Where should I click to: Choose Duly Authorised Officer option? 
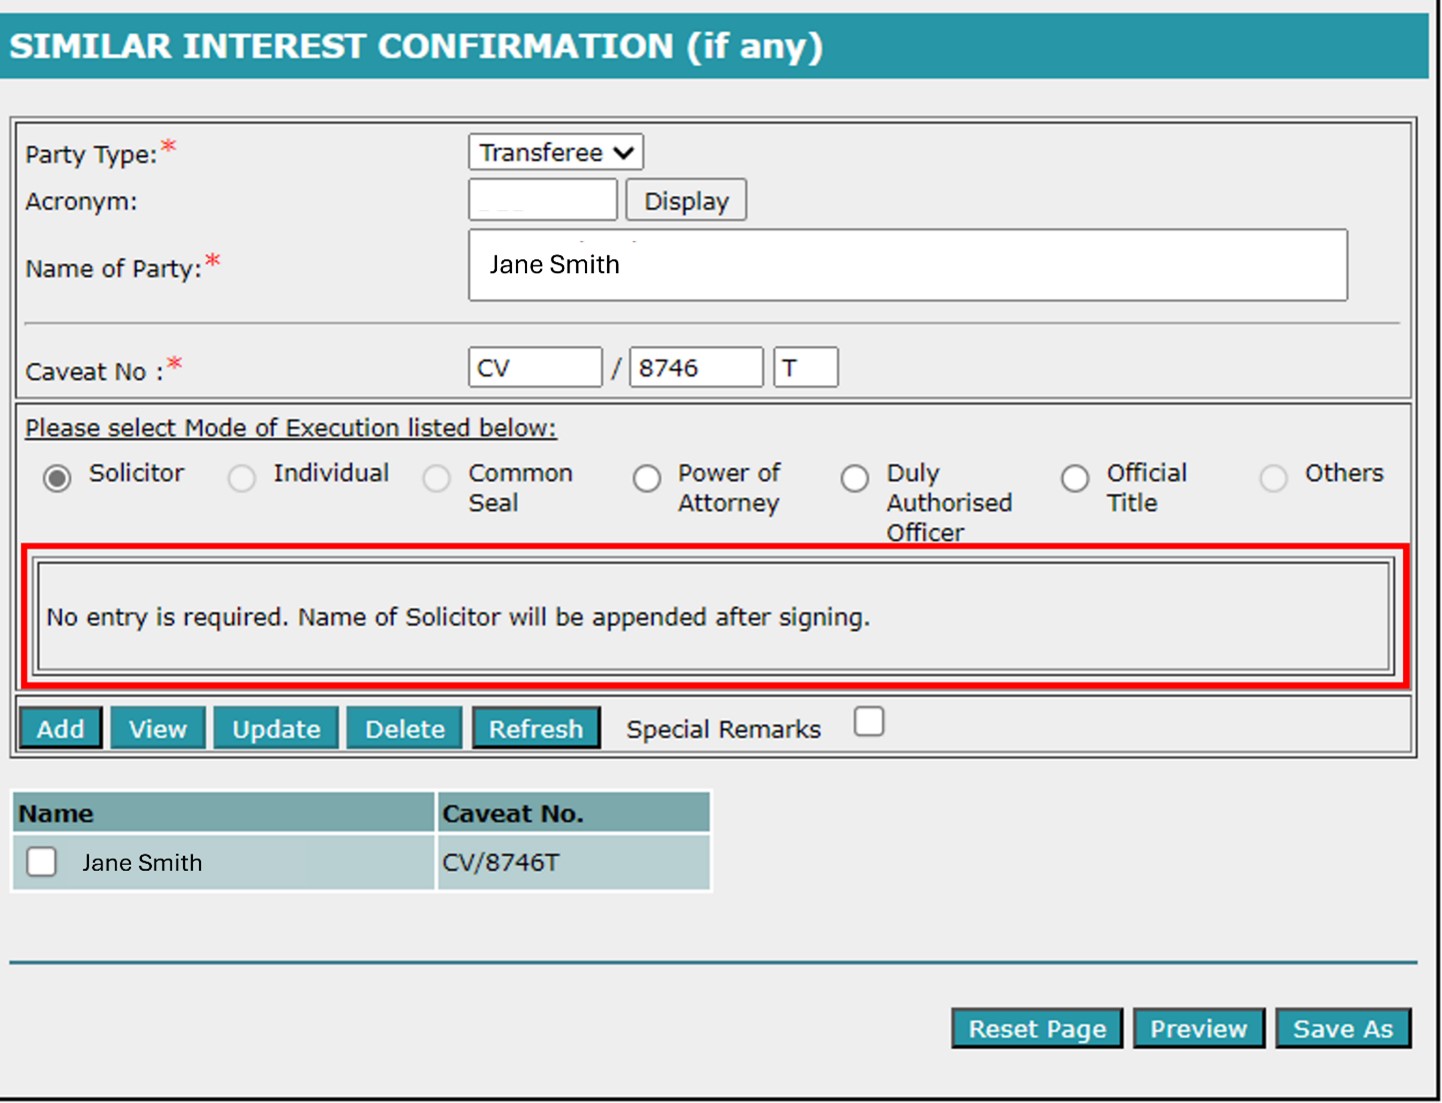[855, 478]
